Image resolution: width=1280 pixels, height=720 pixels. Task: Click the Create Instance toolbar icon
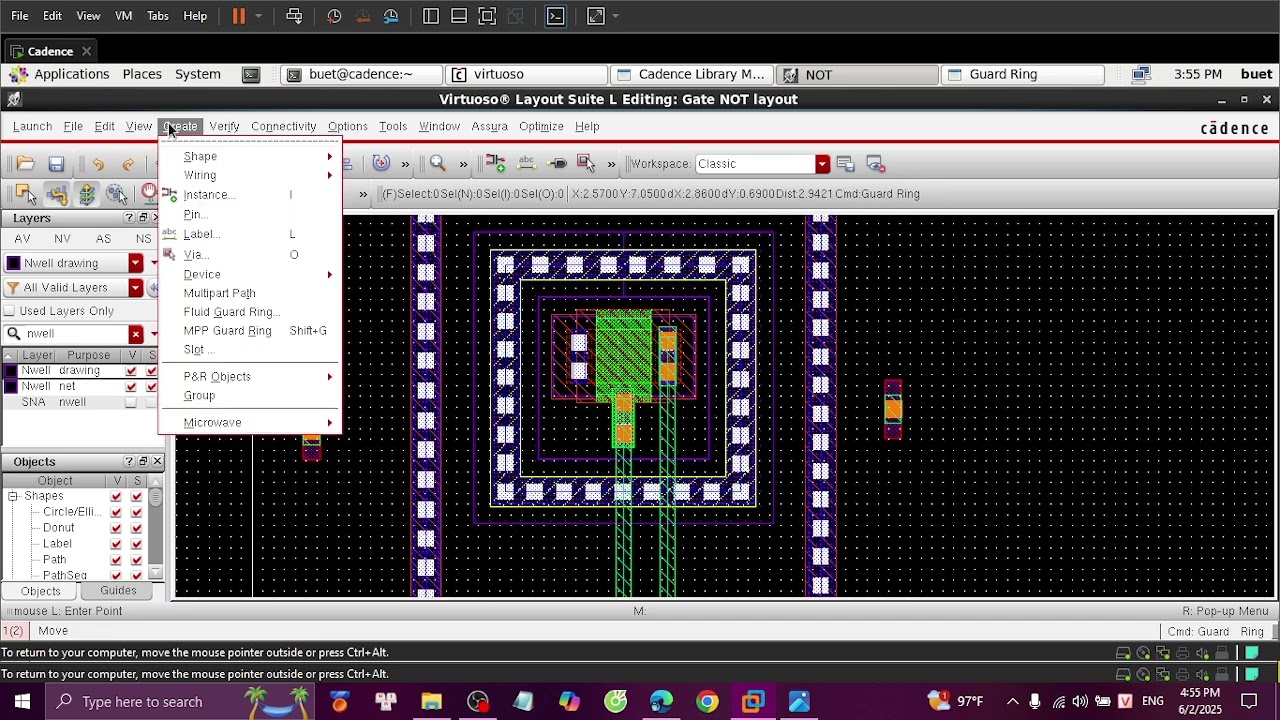(x=496, y=164)
